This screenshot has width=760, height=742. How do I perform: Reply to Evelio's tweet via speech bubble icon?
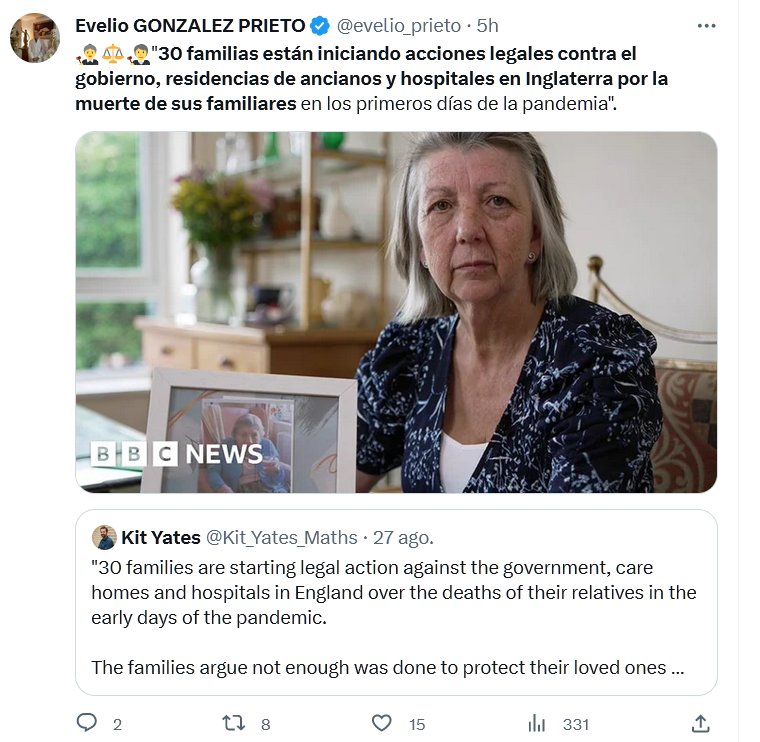(88, 723)
